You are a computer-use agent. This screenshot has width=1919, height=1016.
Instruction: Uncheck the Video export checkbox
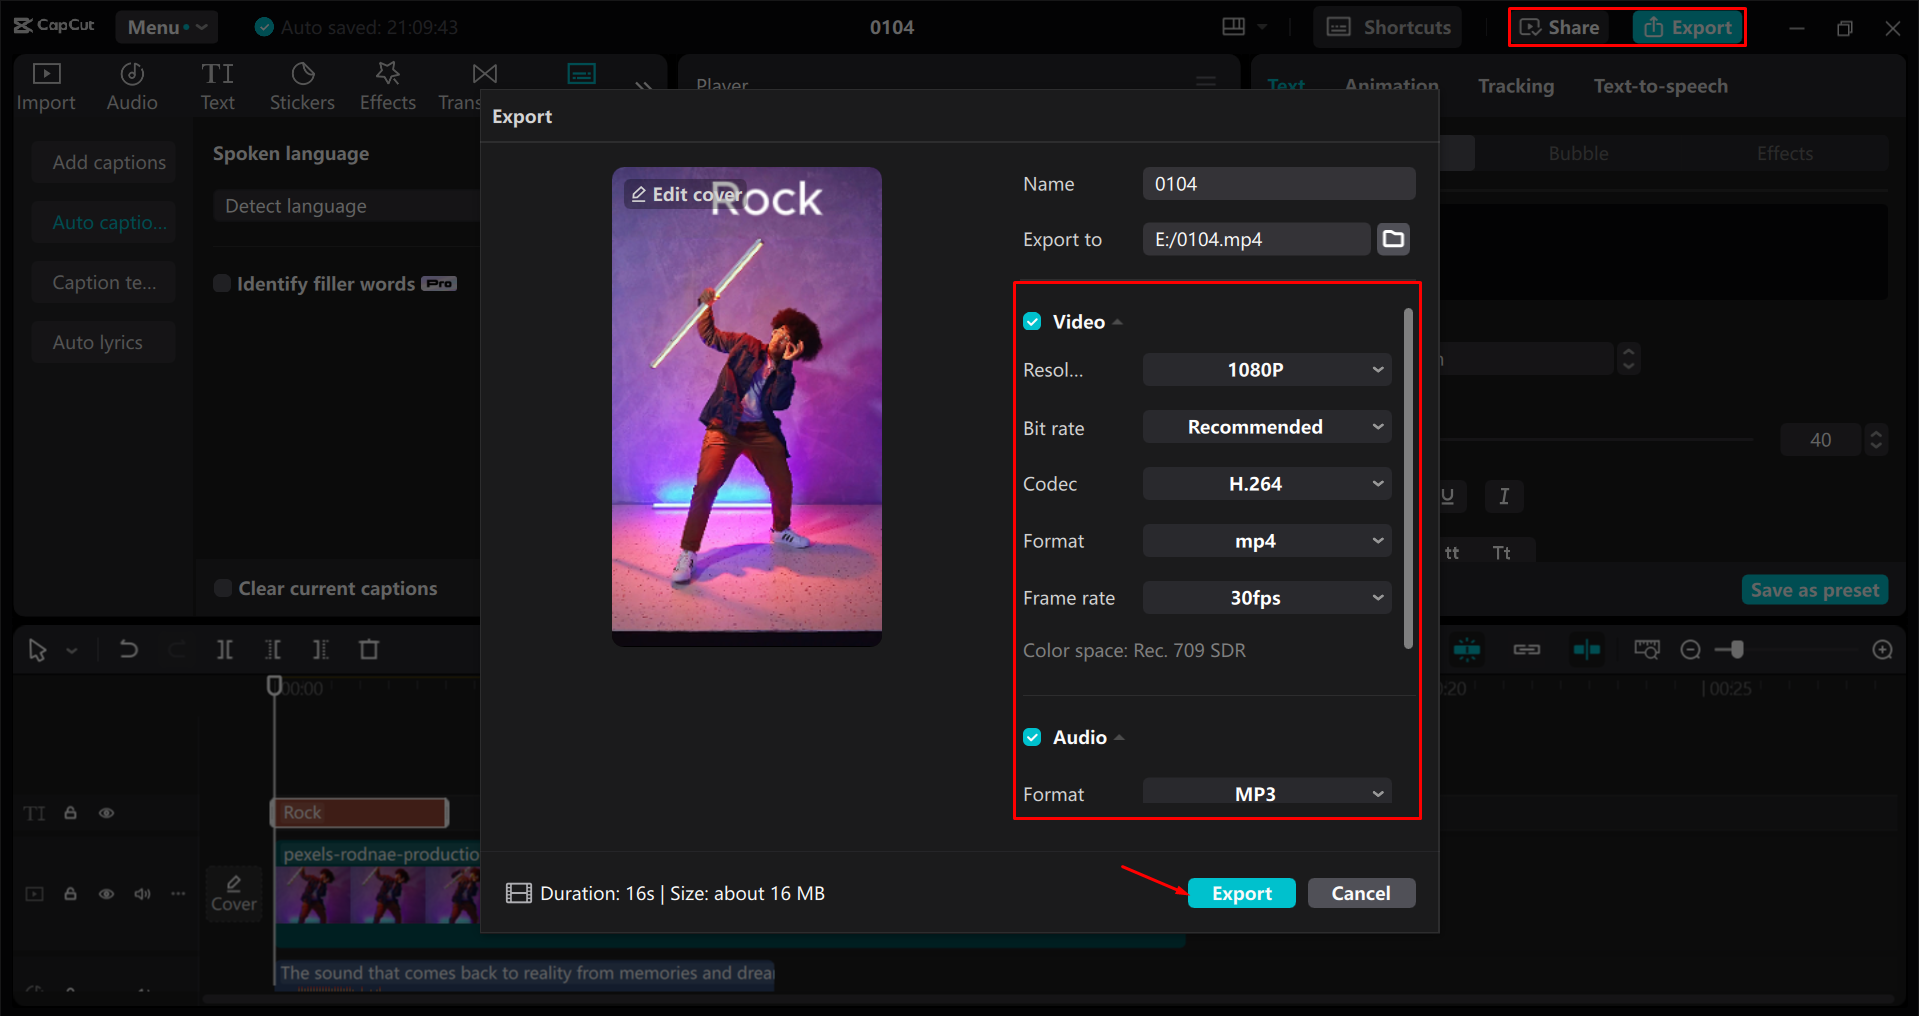tap(1032, 321)
